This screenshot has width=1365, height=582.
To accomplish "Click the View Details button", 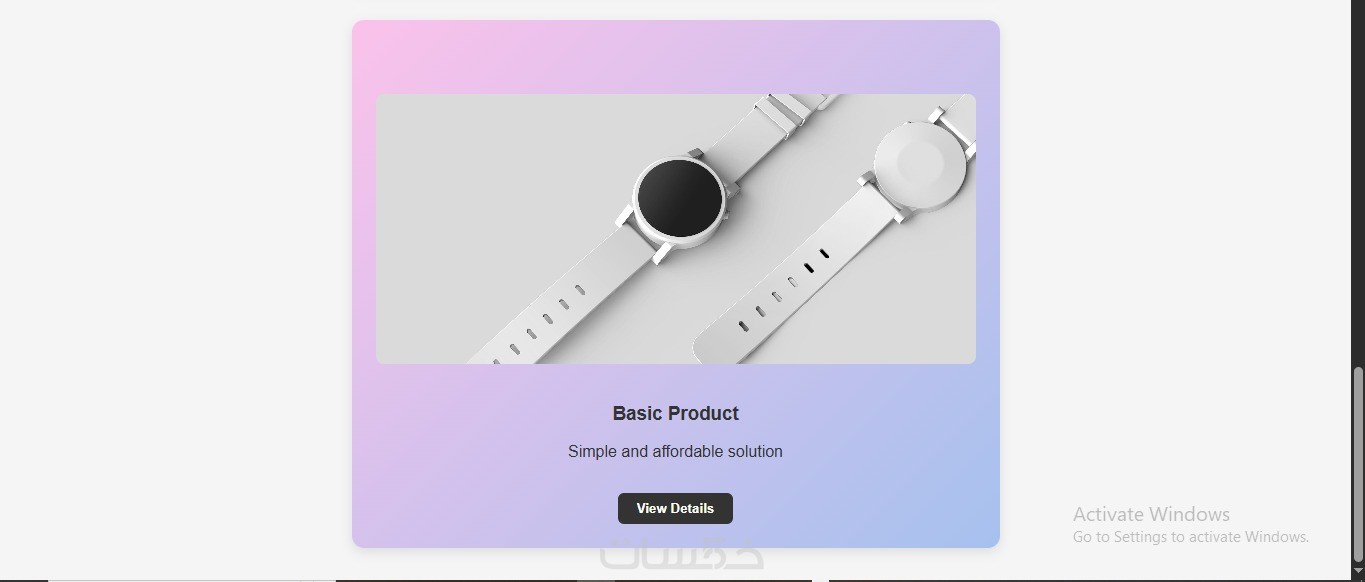I will point(675,508).
